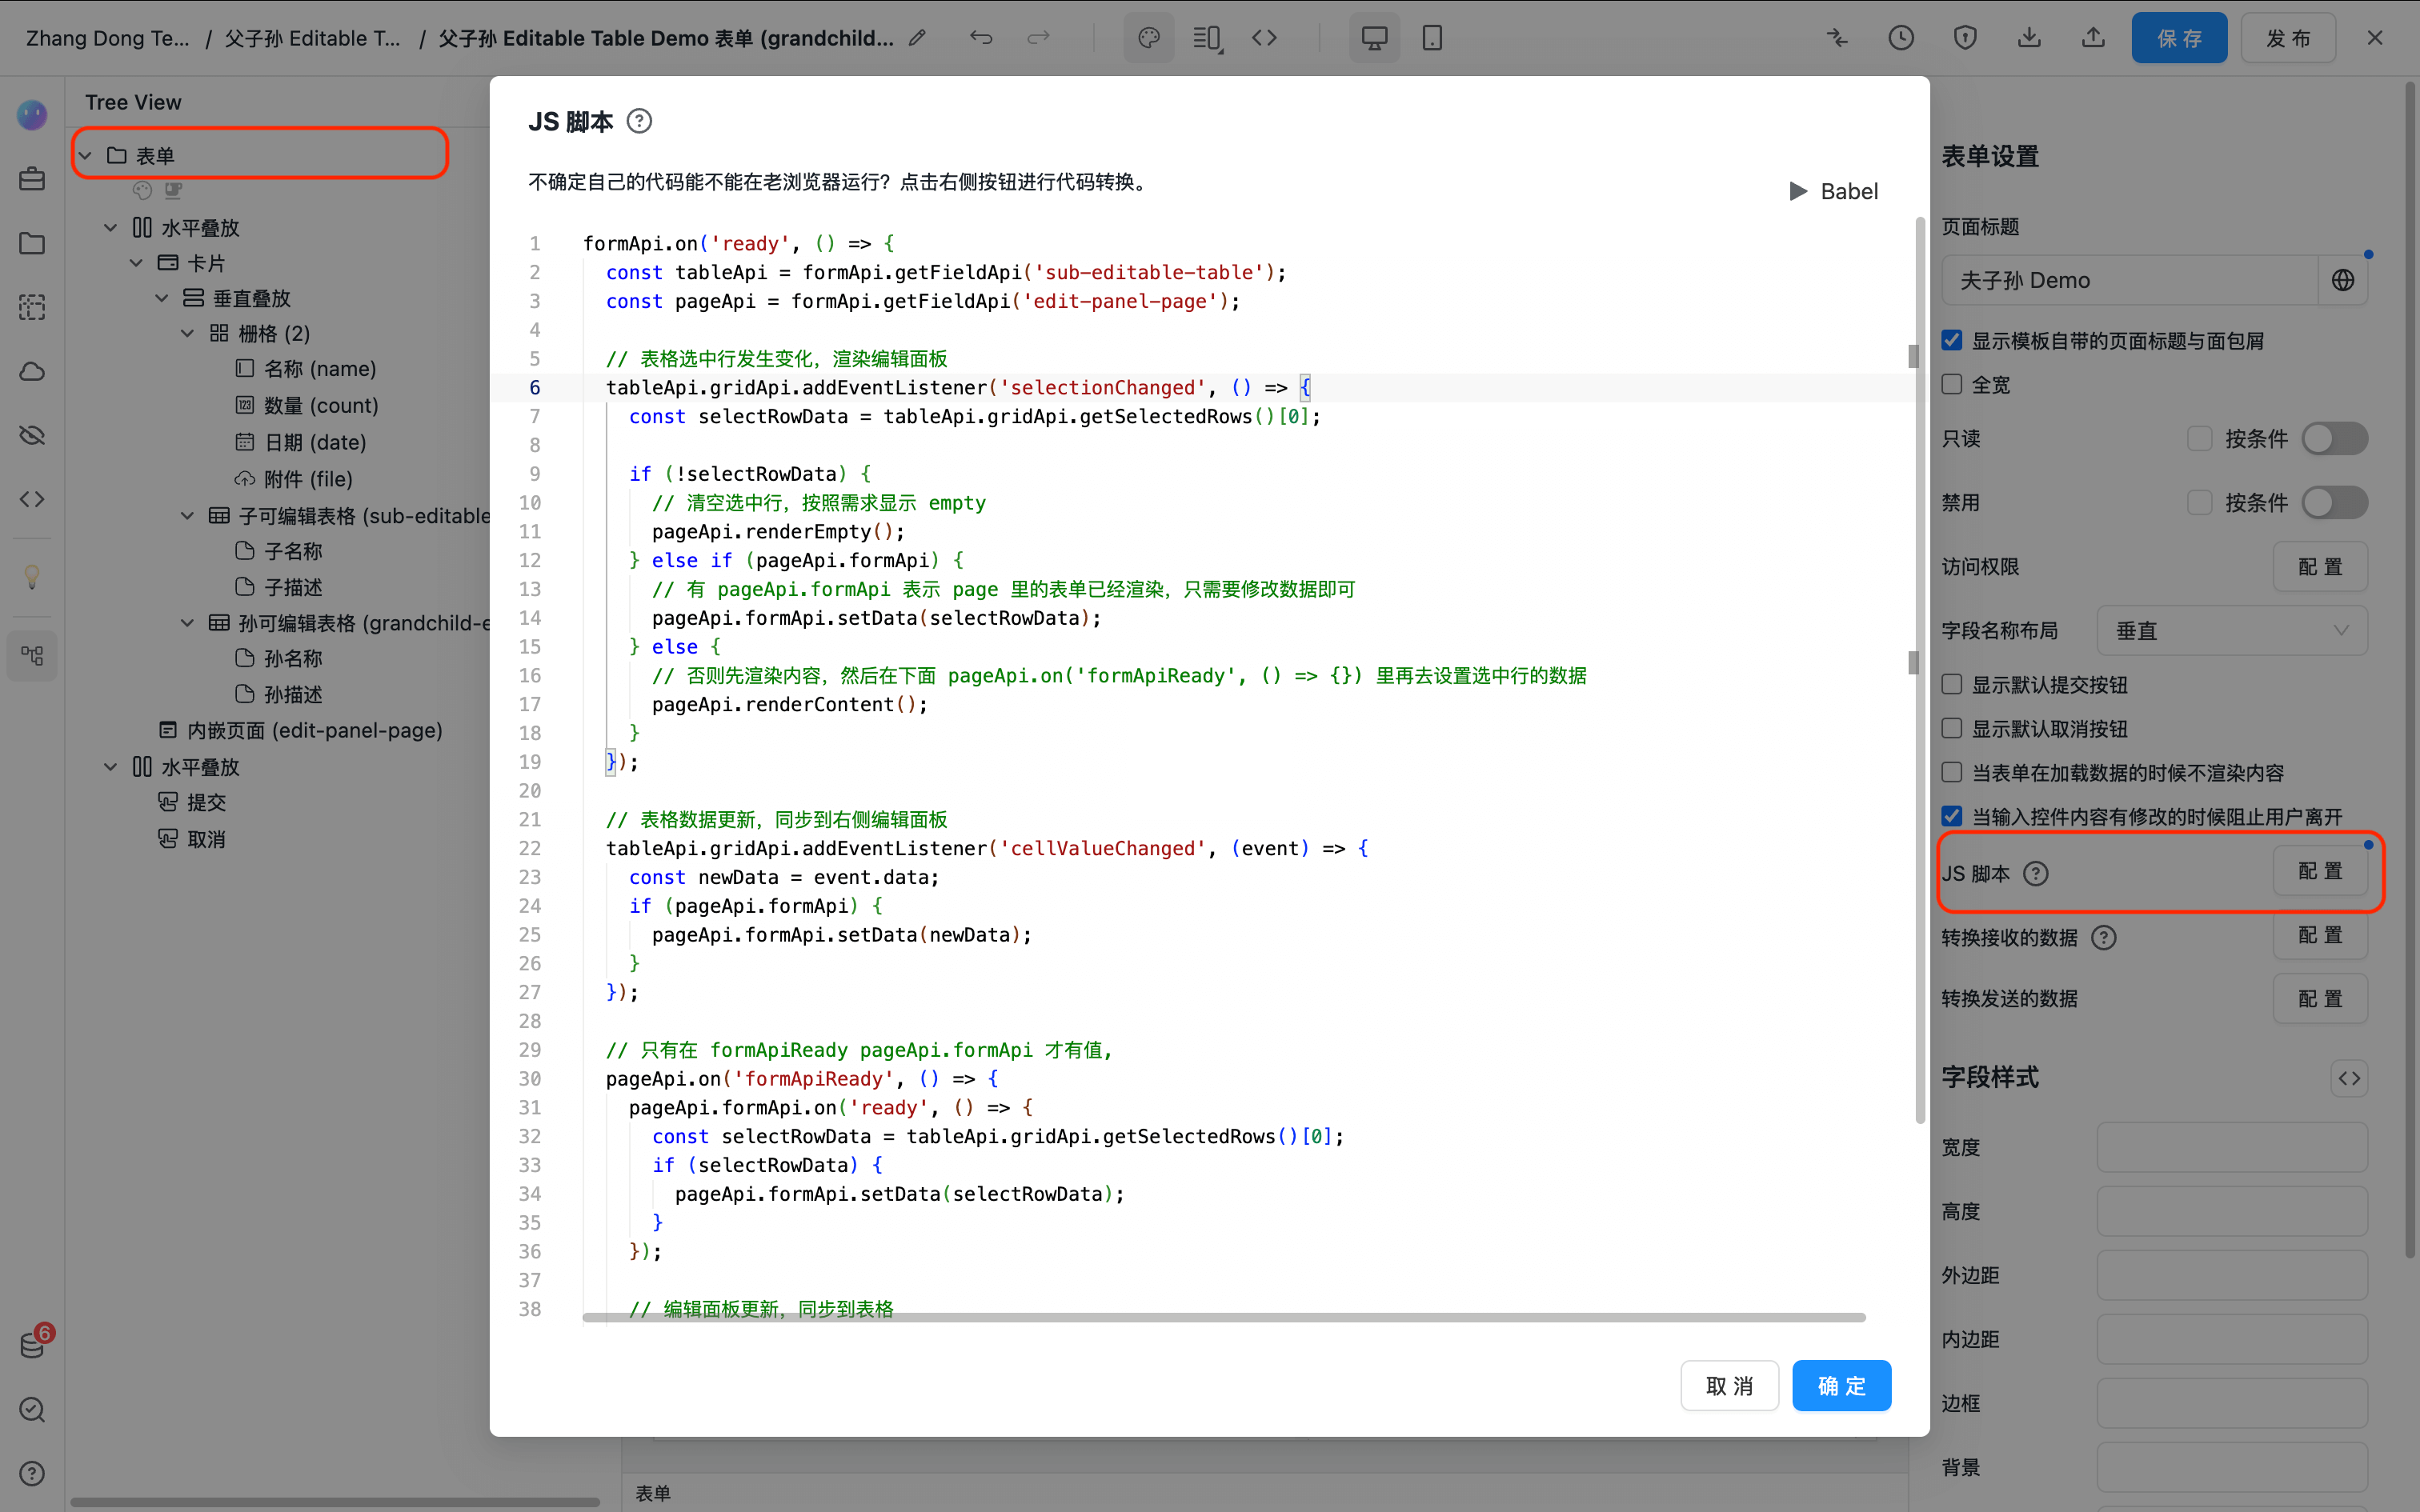This screenshot has height=1512, width=2420.
Task: Click the download icon in toolbar
Action: [2029, 38]
